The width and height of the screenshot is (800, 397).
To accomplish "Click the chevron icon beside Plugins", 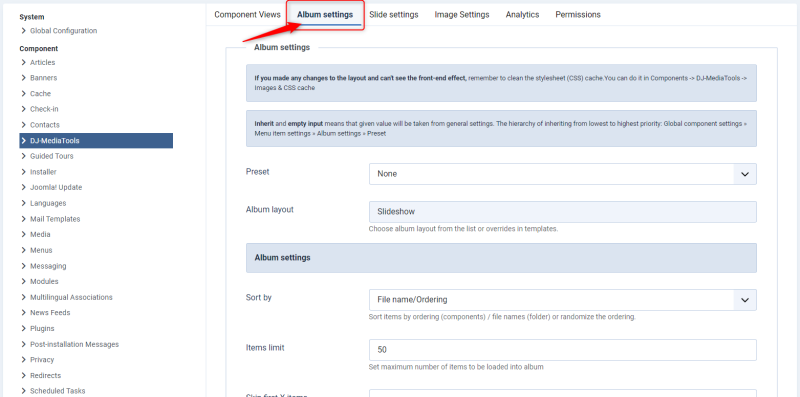I will click(x=23, y=329).
